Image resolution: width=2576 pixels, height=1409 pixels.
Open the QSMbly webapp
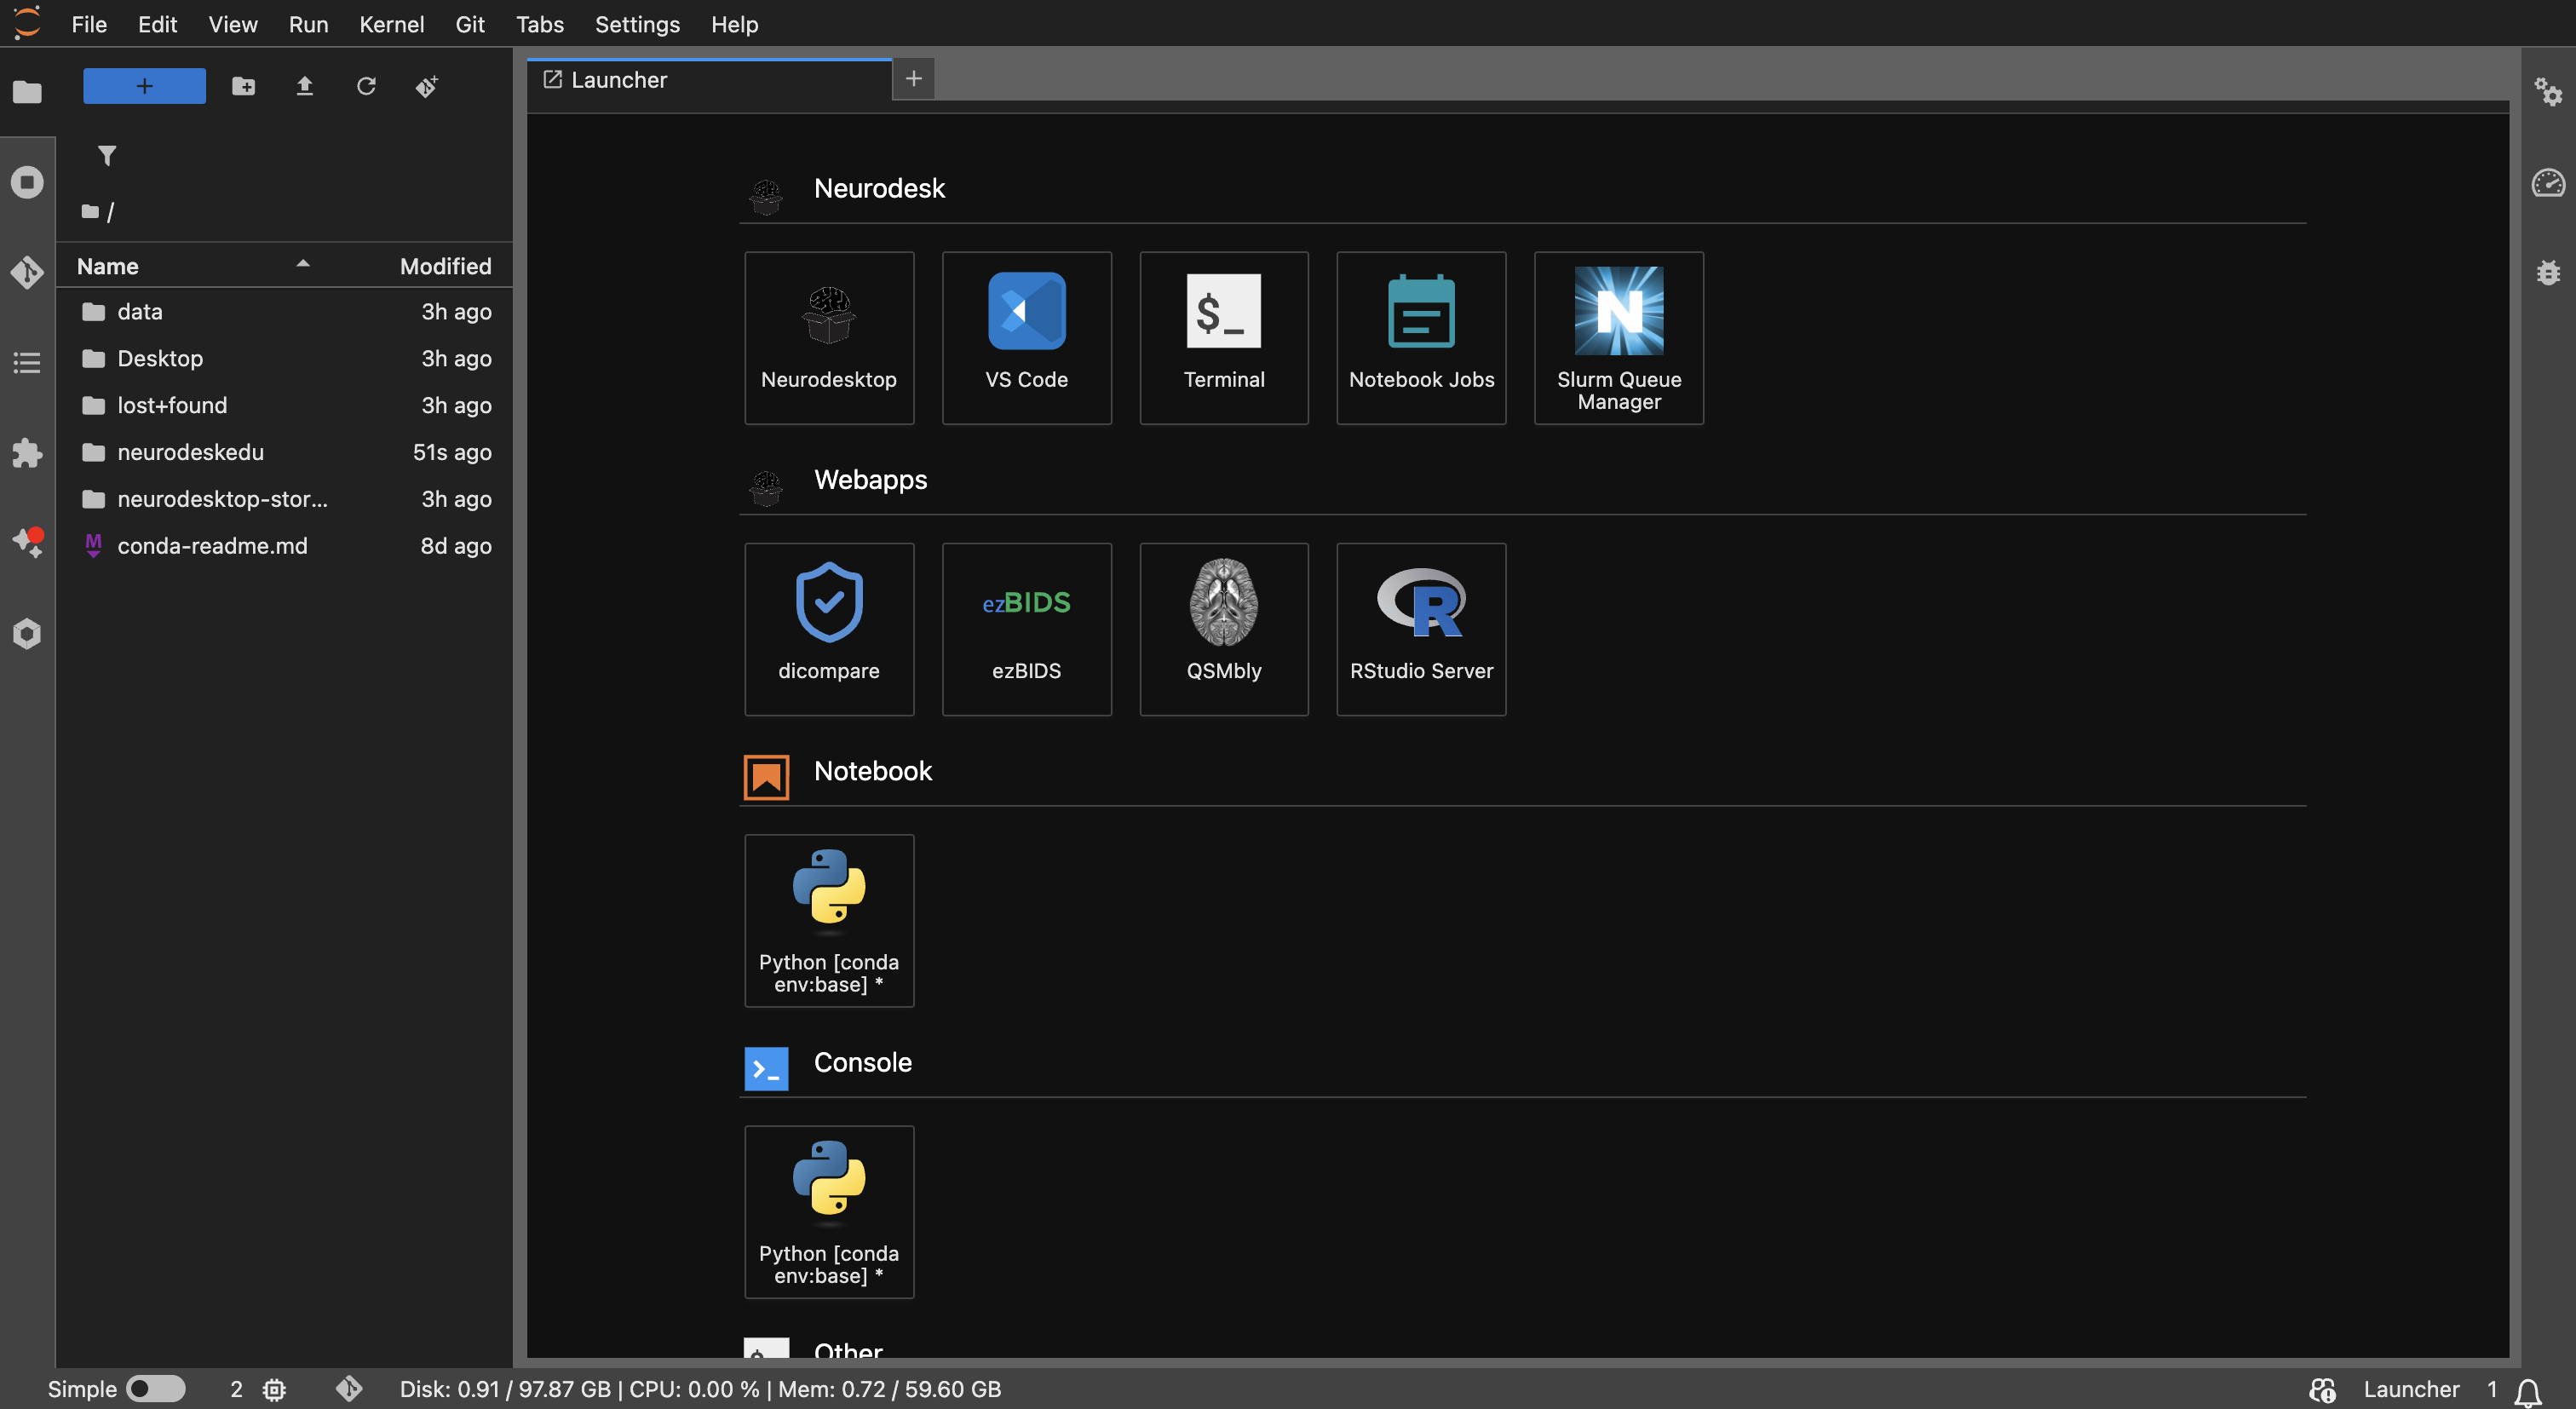point(1224,629)
